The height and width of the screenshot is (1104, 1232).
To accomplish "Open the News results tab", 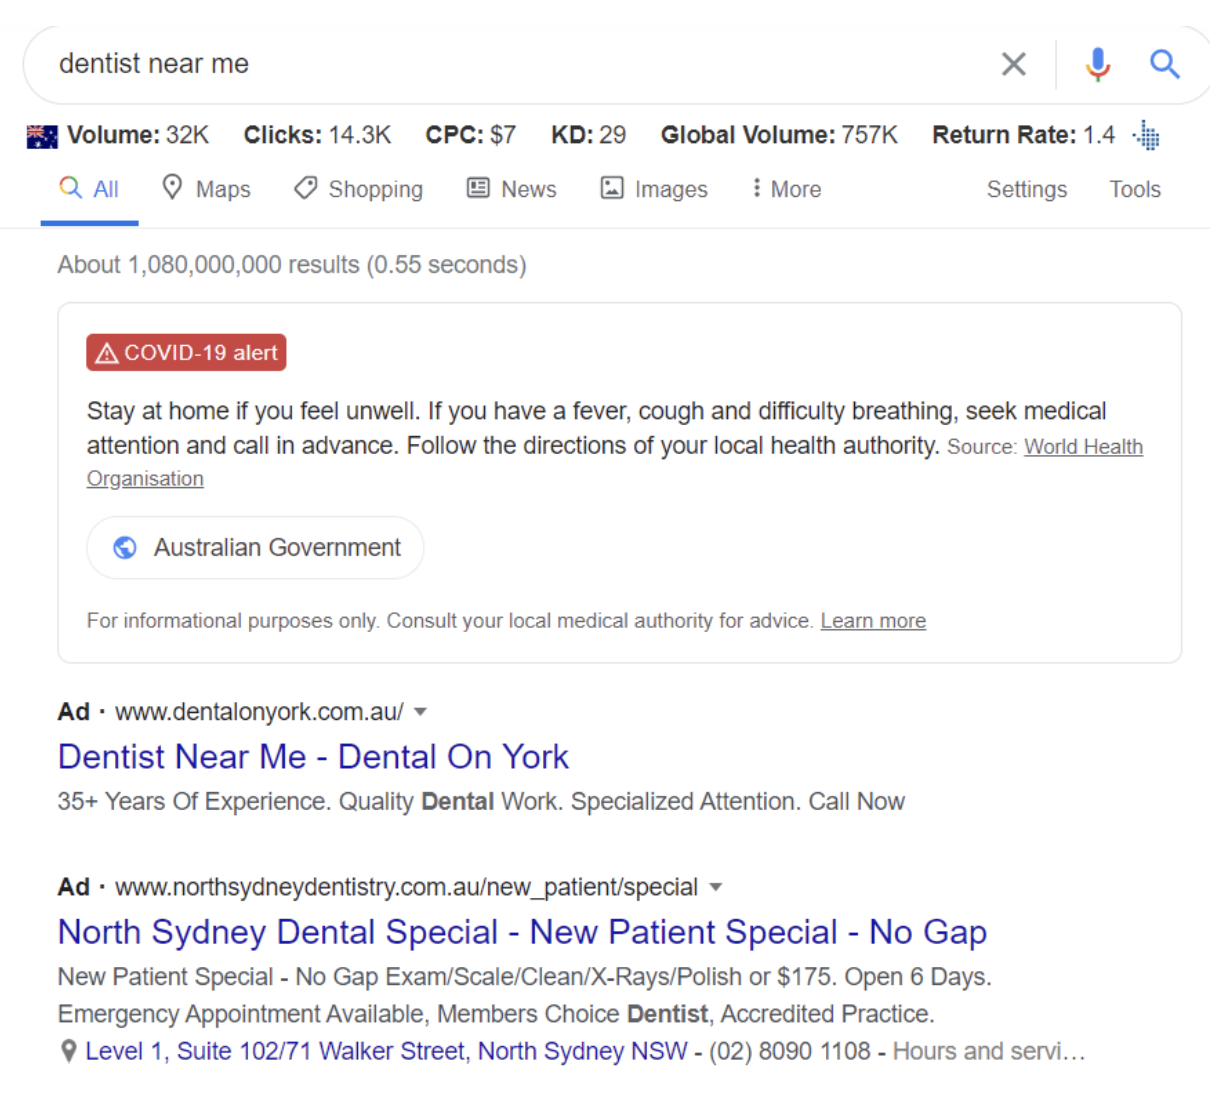I will [512, 189].
